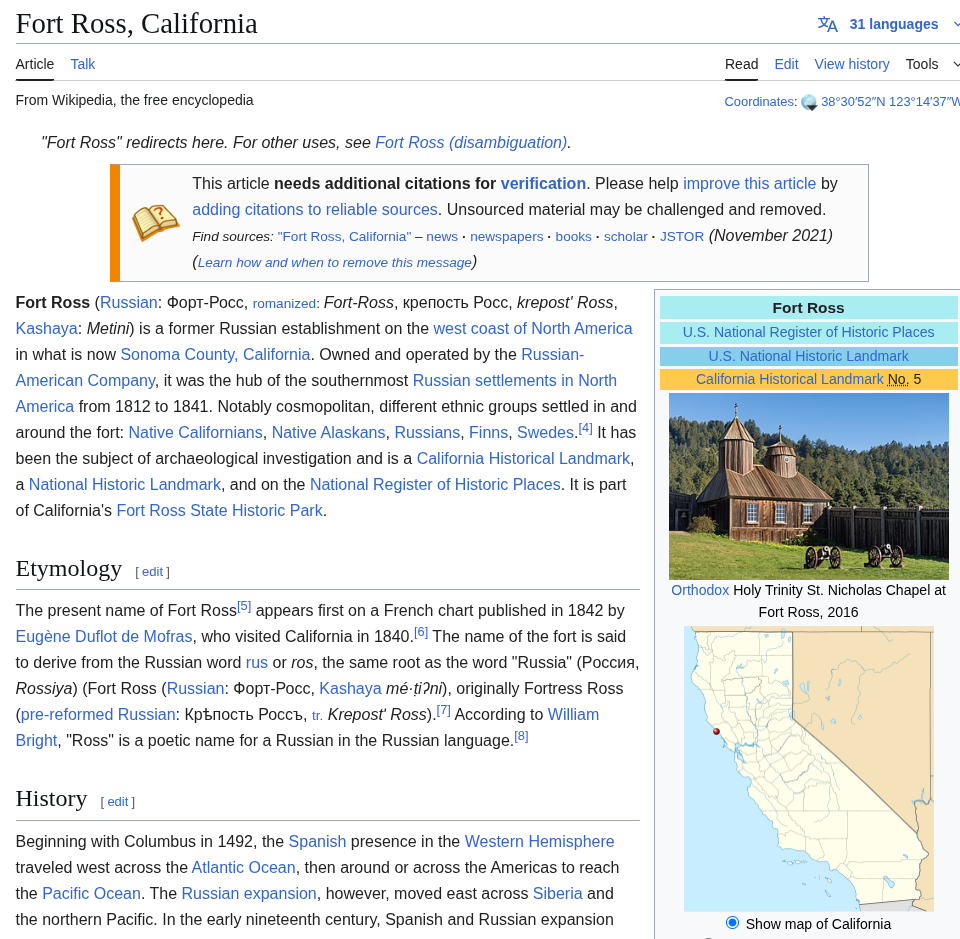Open the Finns link

pos(488,433)
